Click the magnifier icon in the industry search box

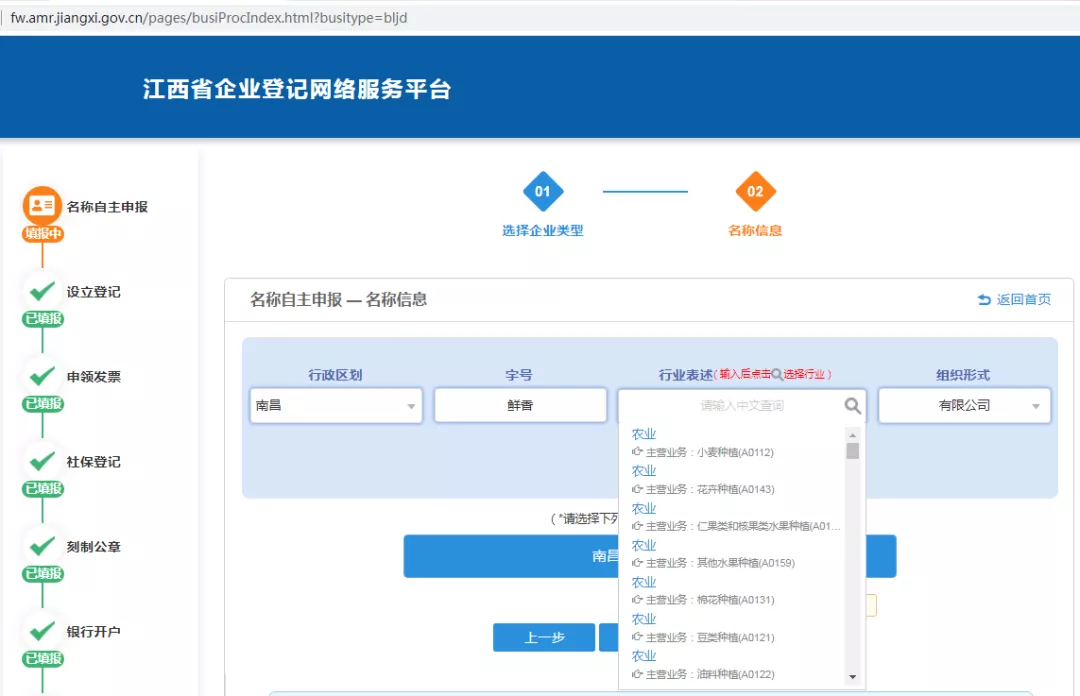852,405
